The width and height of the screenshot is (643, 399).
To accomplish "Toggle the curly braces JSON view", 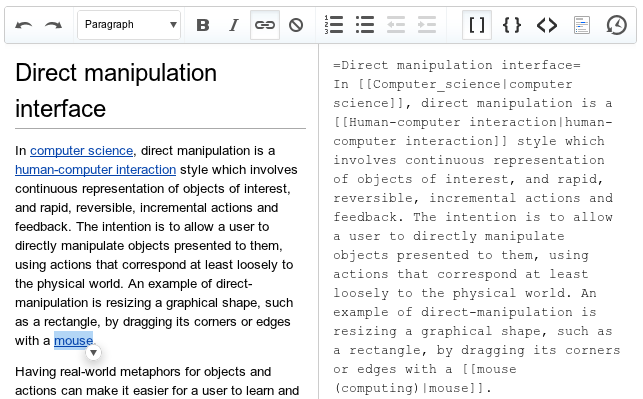I will tap(512, 25).
